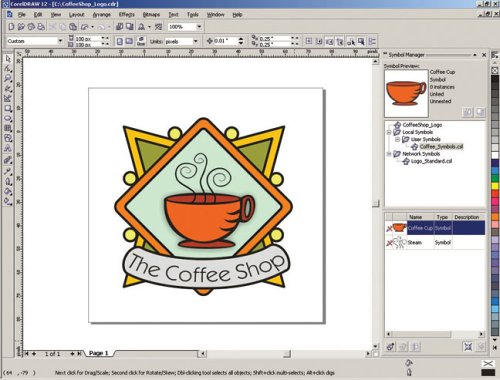Select the Shape tool in the toolbox

(8, 69)
